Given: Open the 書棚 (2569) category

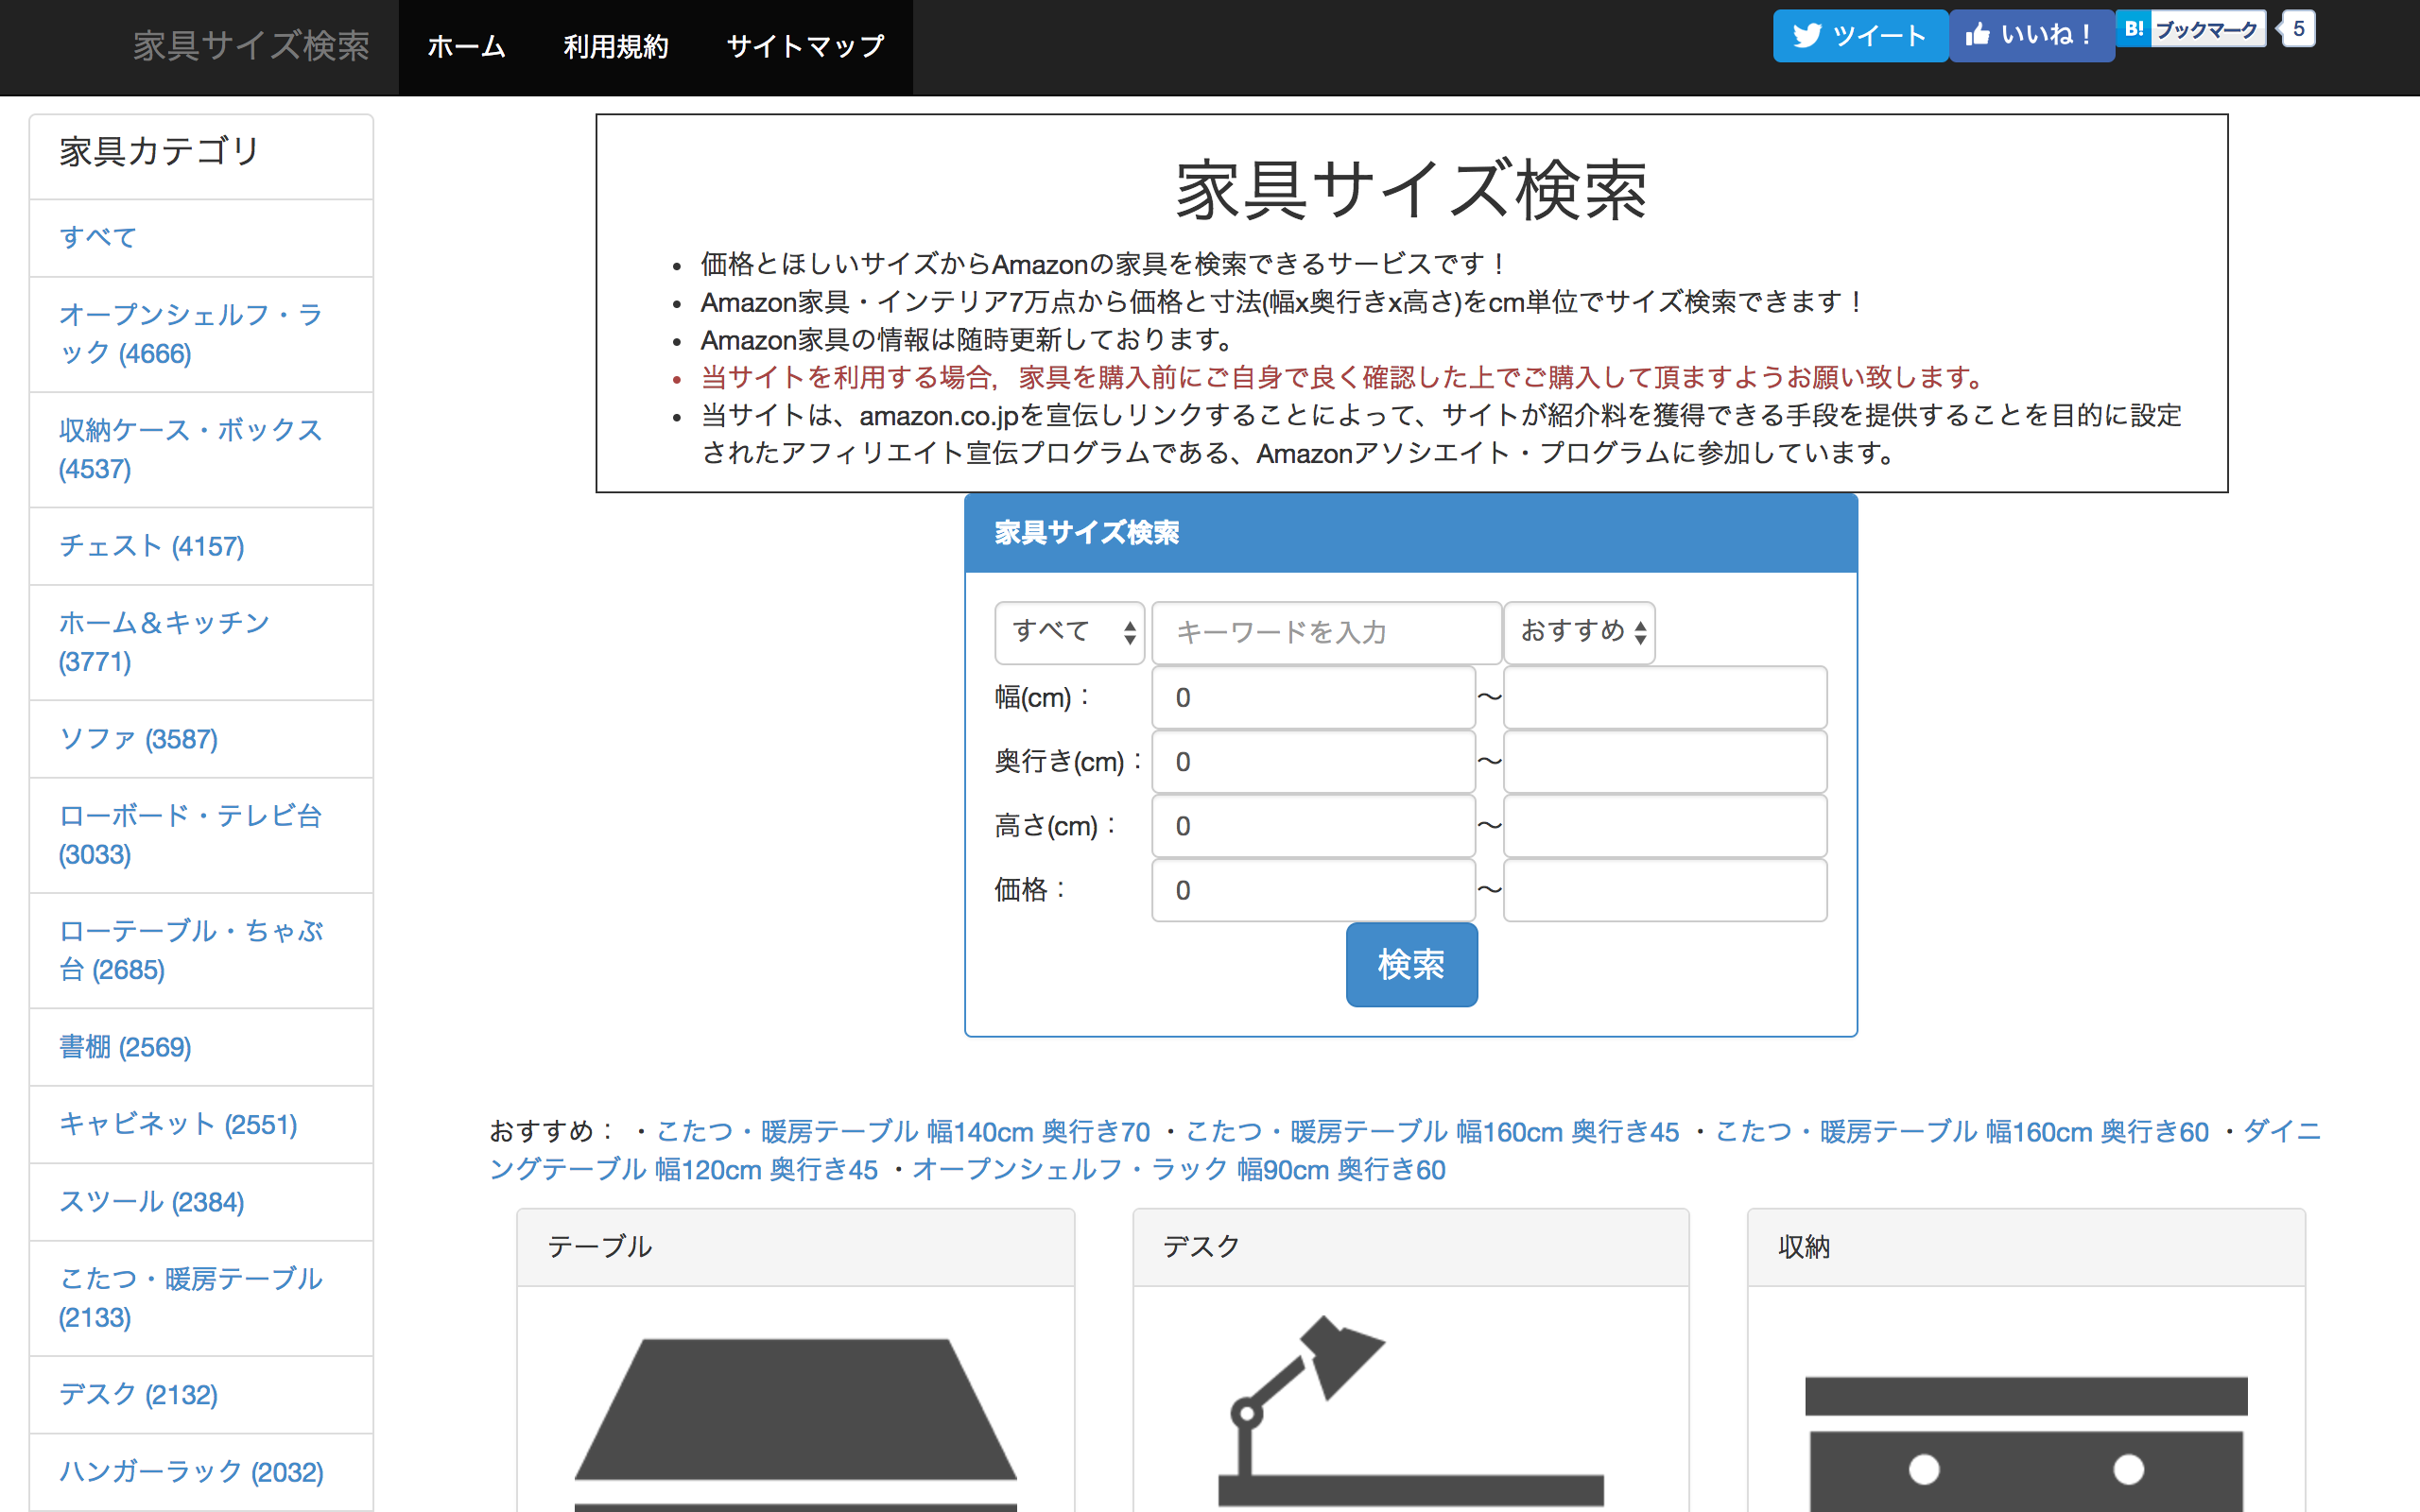Looking at the screenshot, I should coord(124,1047).
